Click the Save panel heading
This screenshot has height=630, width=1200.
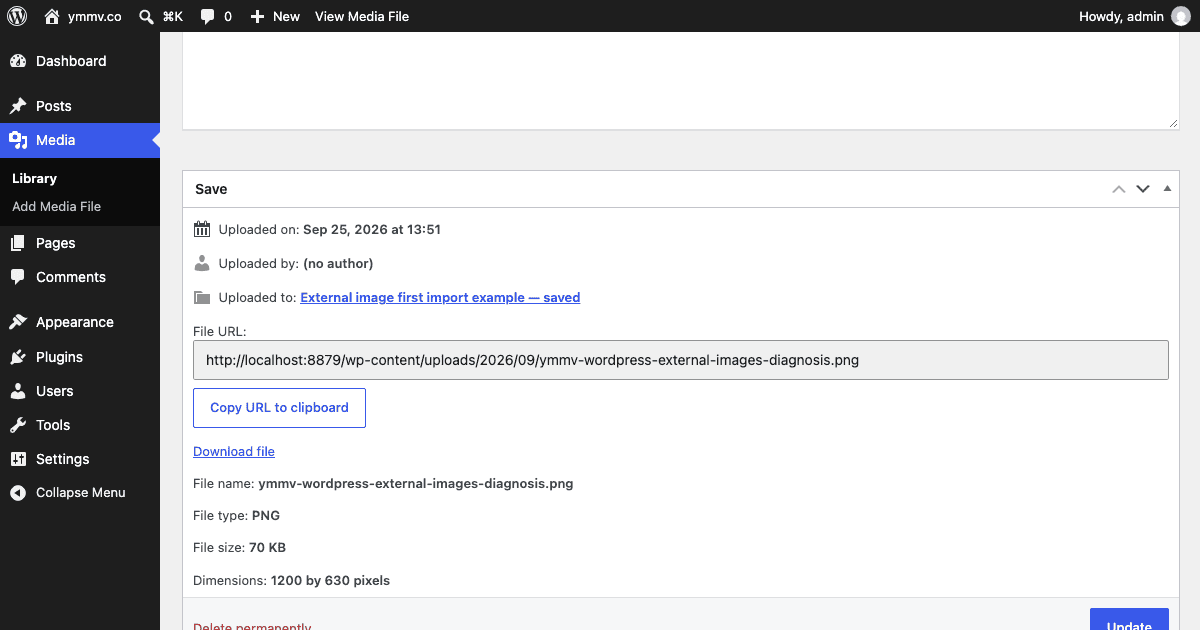pos(211,189)
